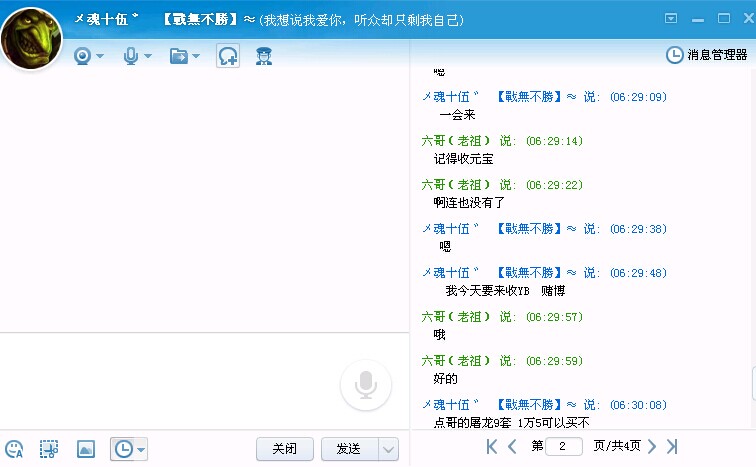
Task: Start a video call with the webcam icon
Action: coord(82,56)
